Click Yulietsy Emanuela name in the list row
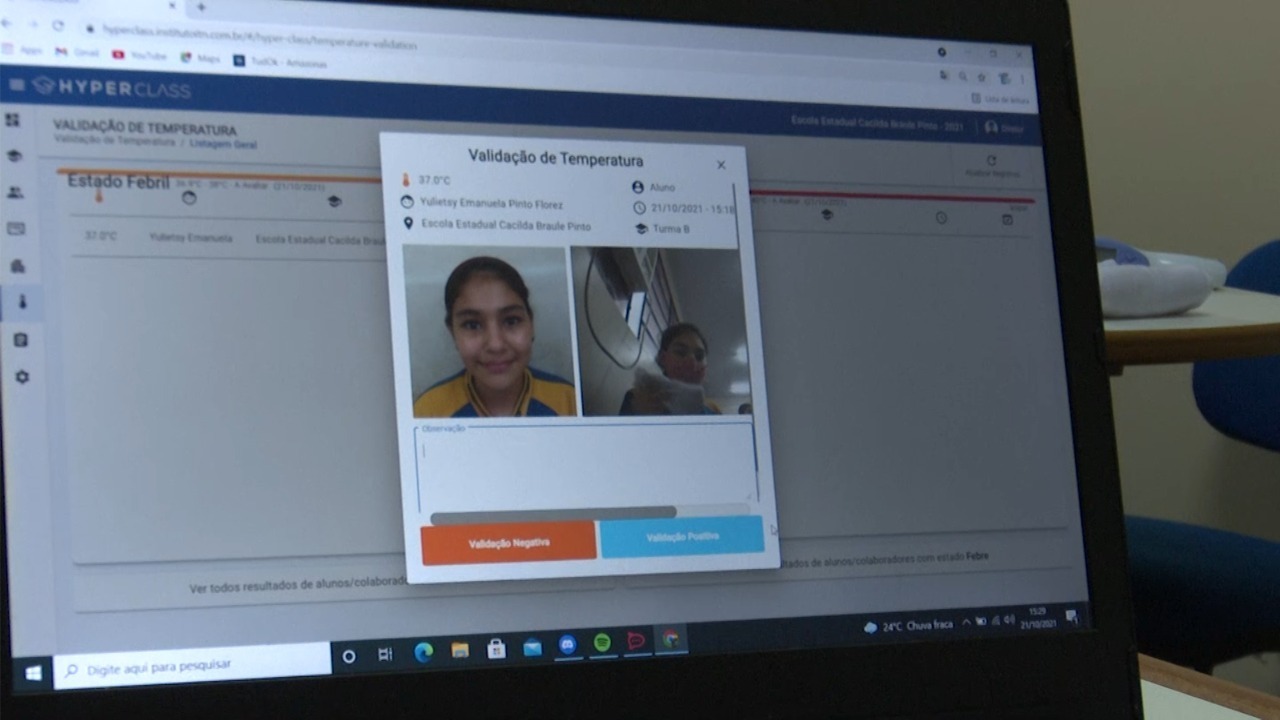Screen dimensions: 1280x720 190,238
